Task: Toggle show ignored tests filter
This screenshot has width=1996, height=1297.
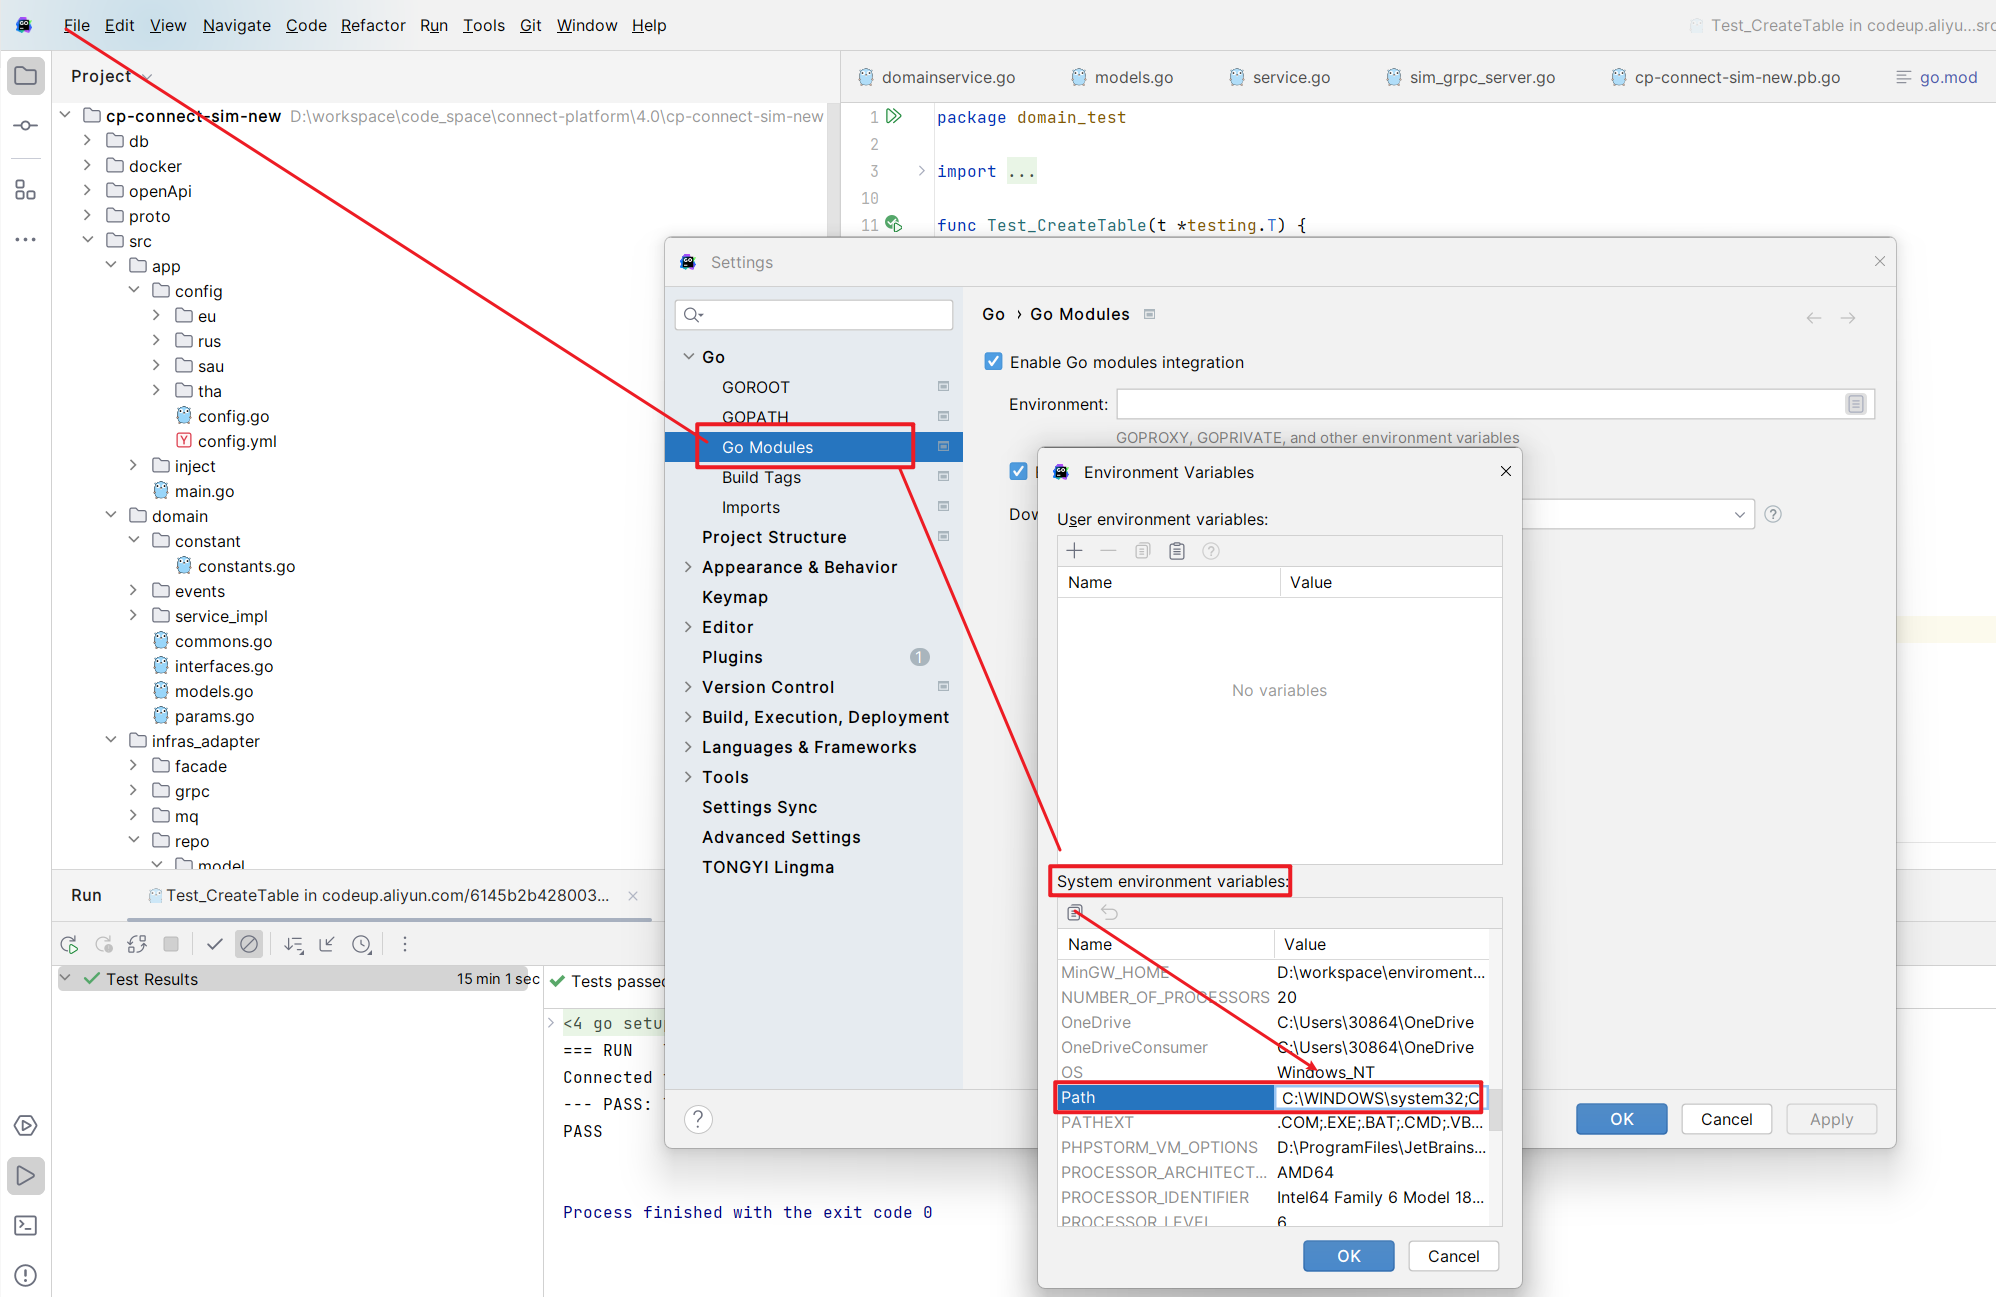Action: point(249,944)
